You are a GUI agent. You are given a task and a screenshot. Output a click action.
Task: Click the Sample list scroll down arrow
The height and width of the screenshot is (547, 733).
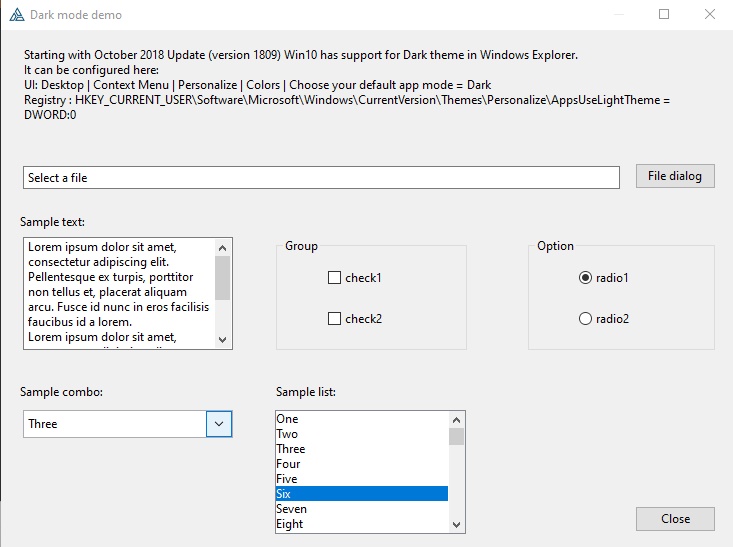coord(457,524)
